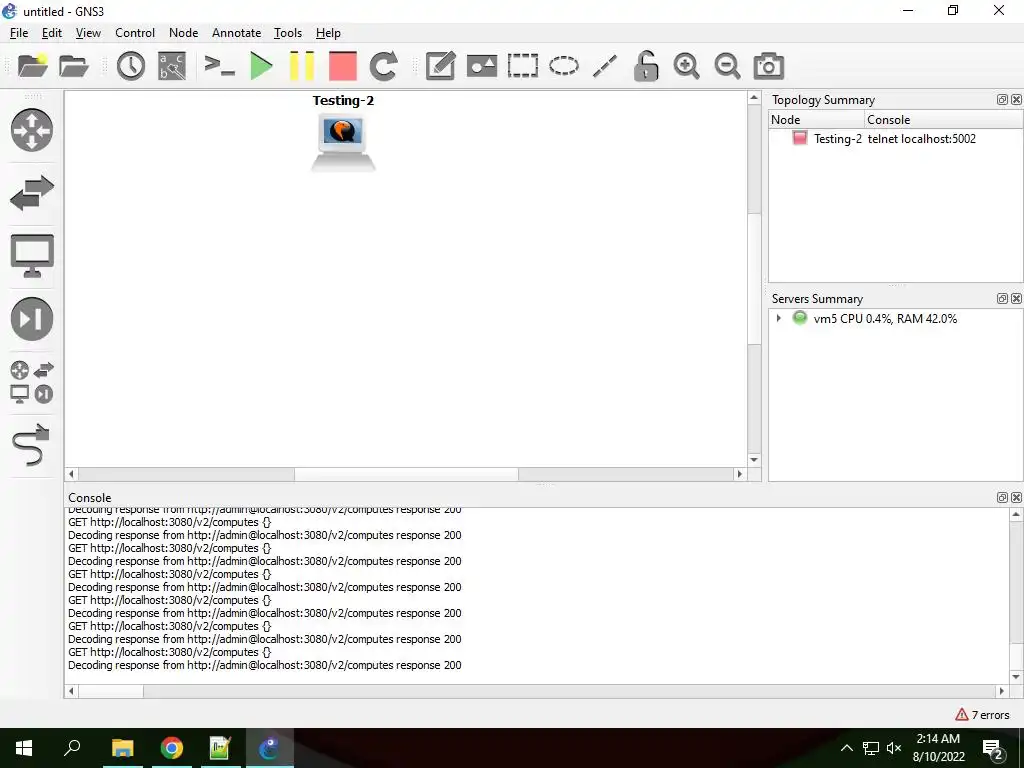
Task: Click canvas horizontal scrollbar right arrow
Action: pos(739,474)
